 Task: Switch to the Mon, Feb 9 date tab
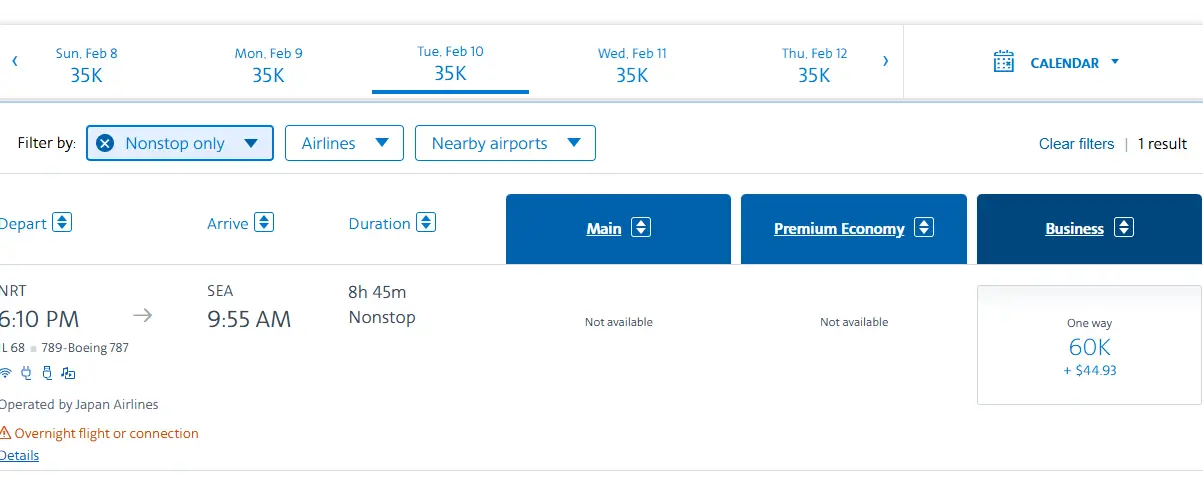tap(268, 64)
